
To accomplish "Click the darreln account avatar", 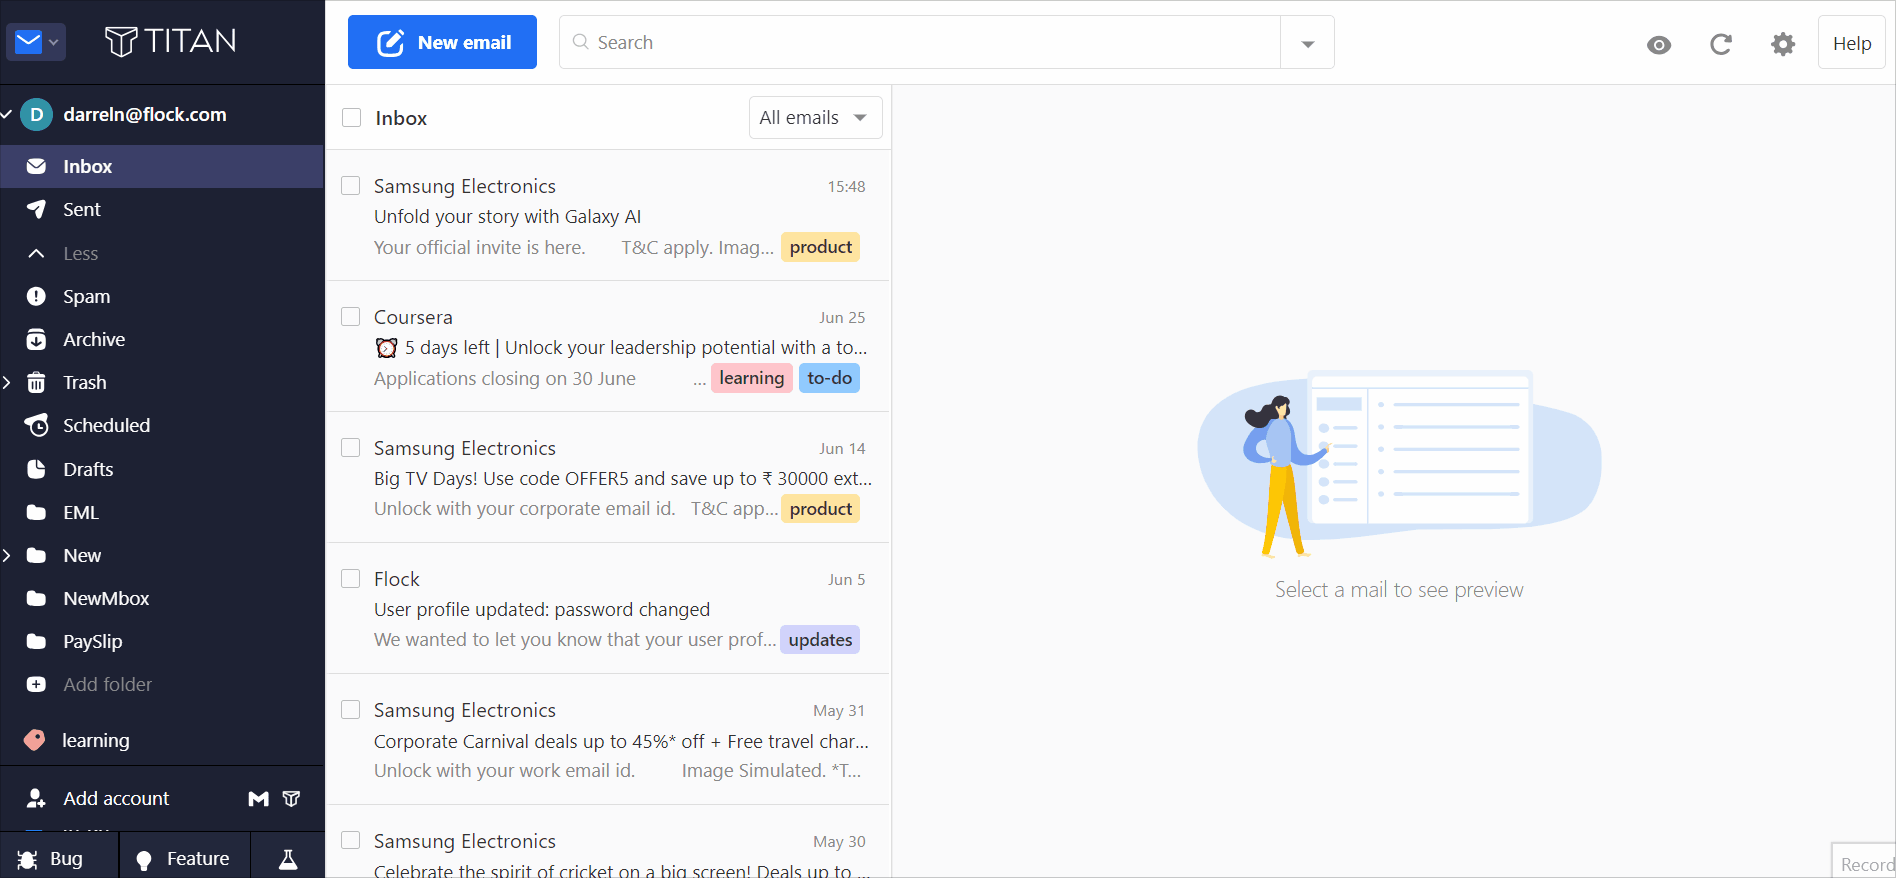I will click(37, 115).
